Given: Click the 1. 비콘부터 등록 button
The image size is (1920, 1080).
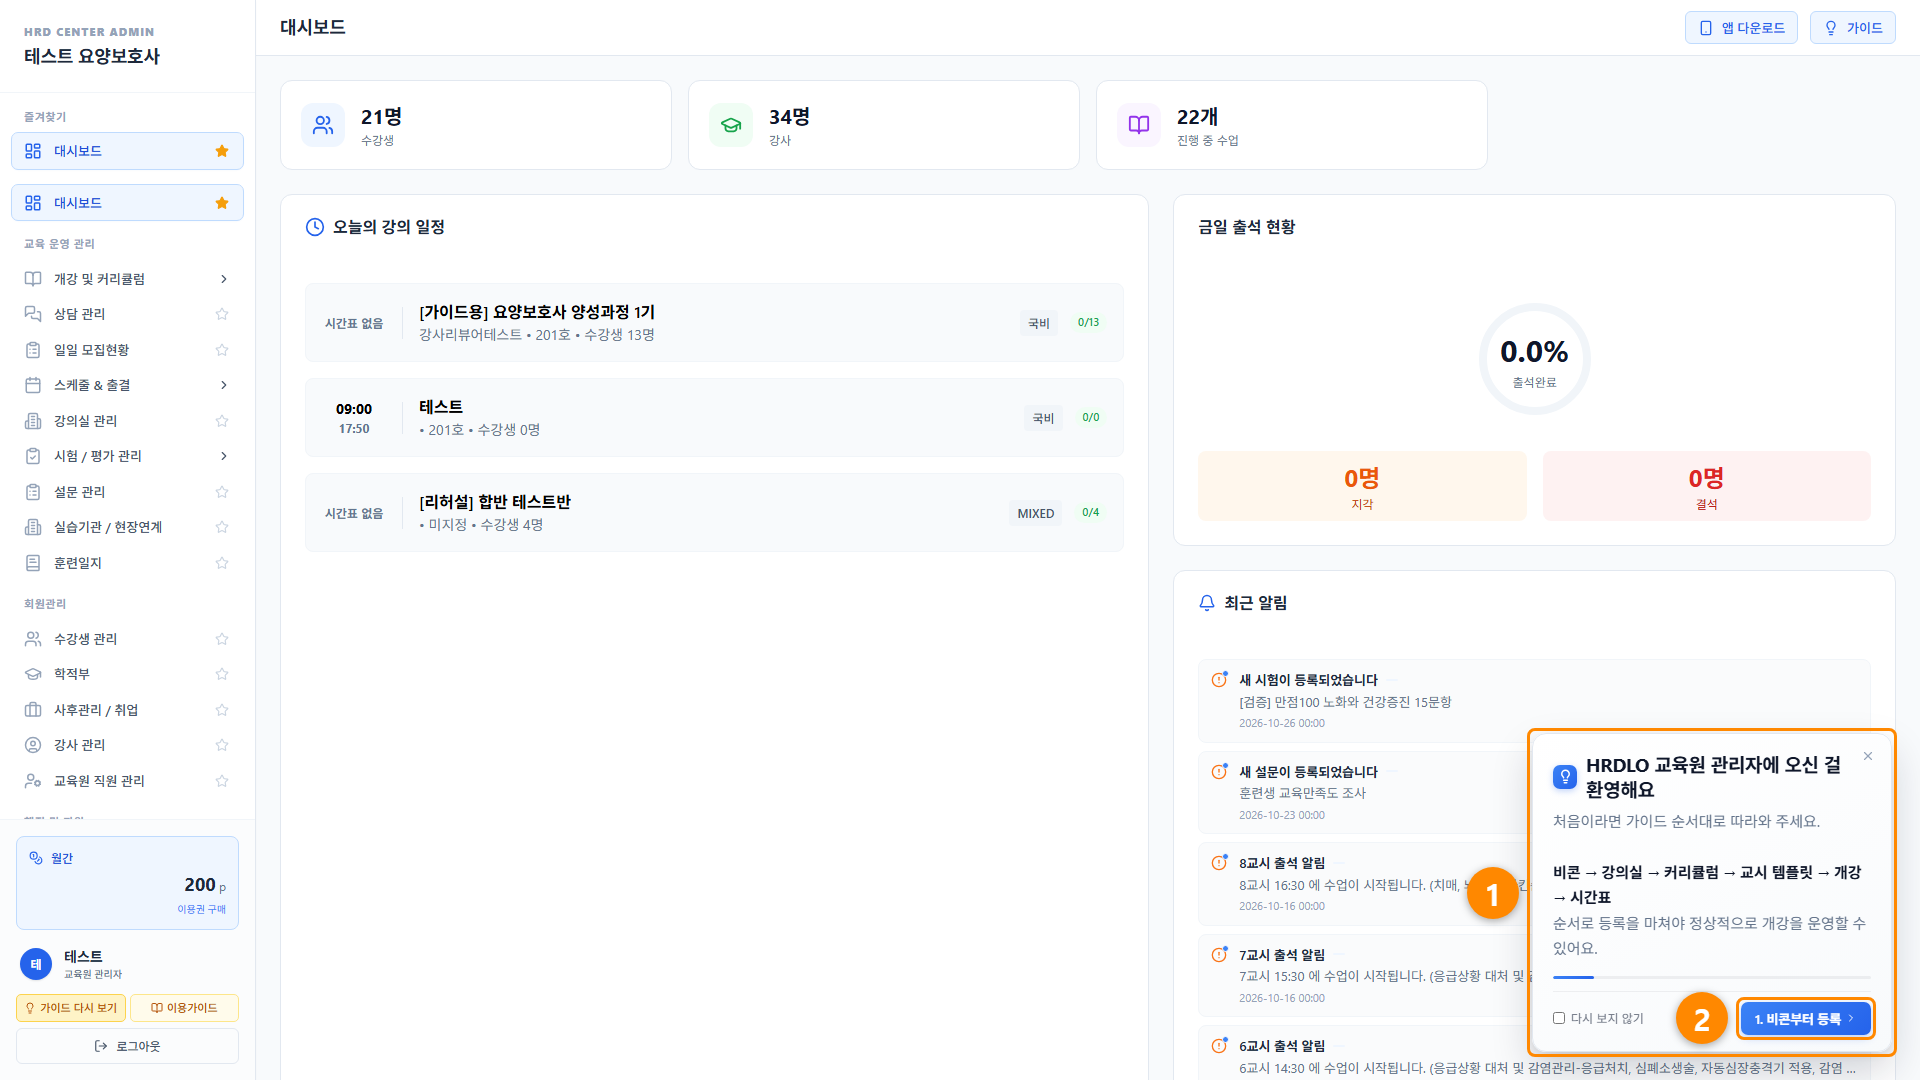Looking at the screenshot, I should (1805, 1019).
